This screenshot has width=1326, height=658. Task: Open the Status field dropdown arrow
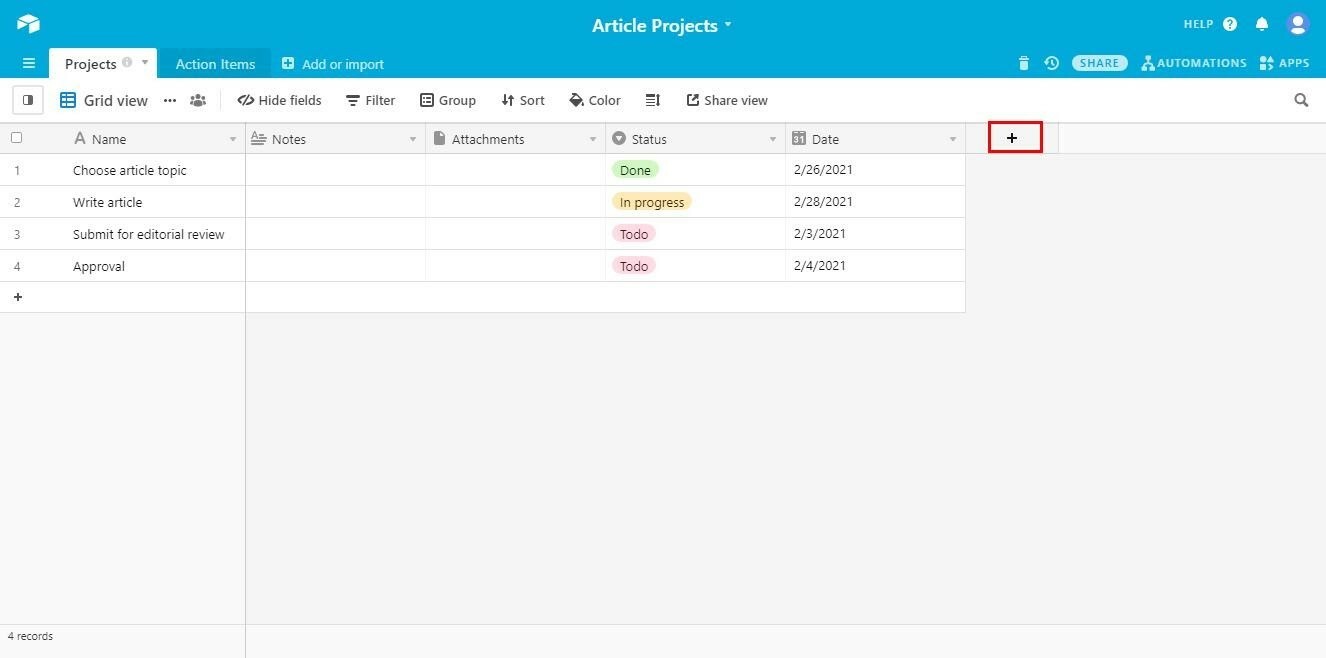click(x=773, y=139)
